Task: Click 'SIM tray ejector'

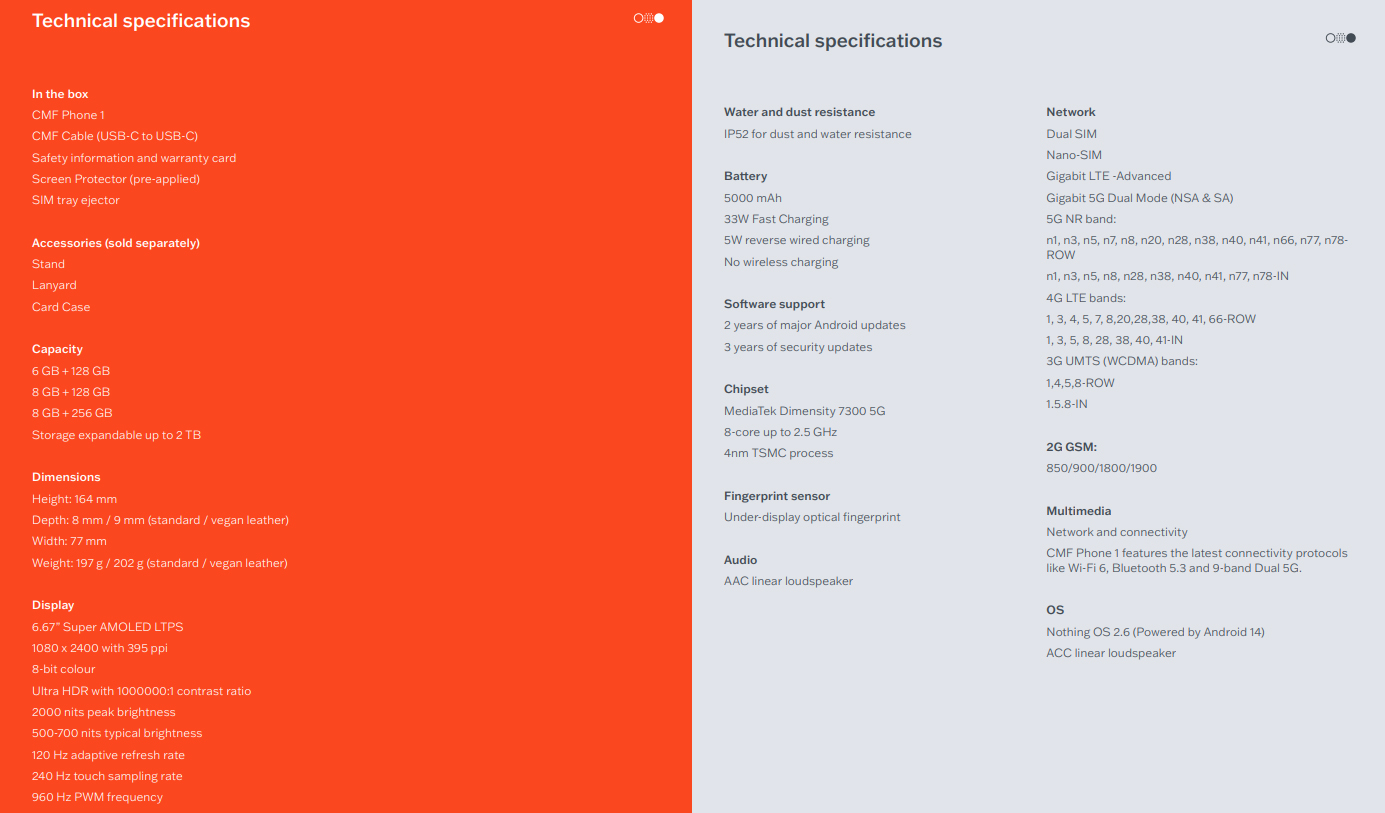Action: pyautogui.click(x=76, y=200)
